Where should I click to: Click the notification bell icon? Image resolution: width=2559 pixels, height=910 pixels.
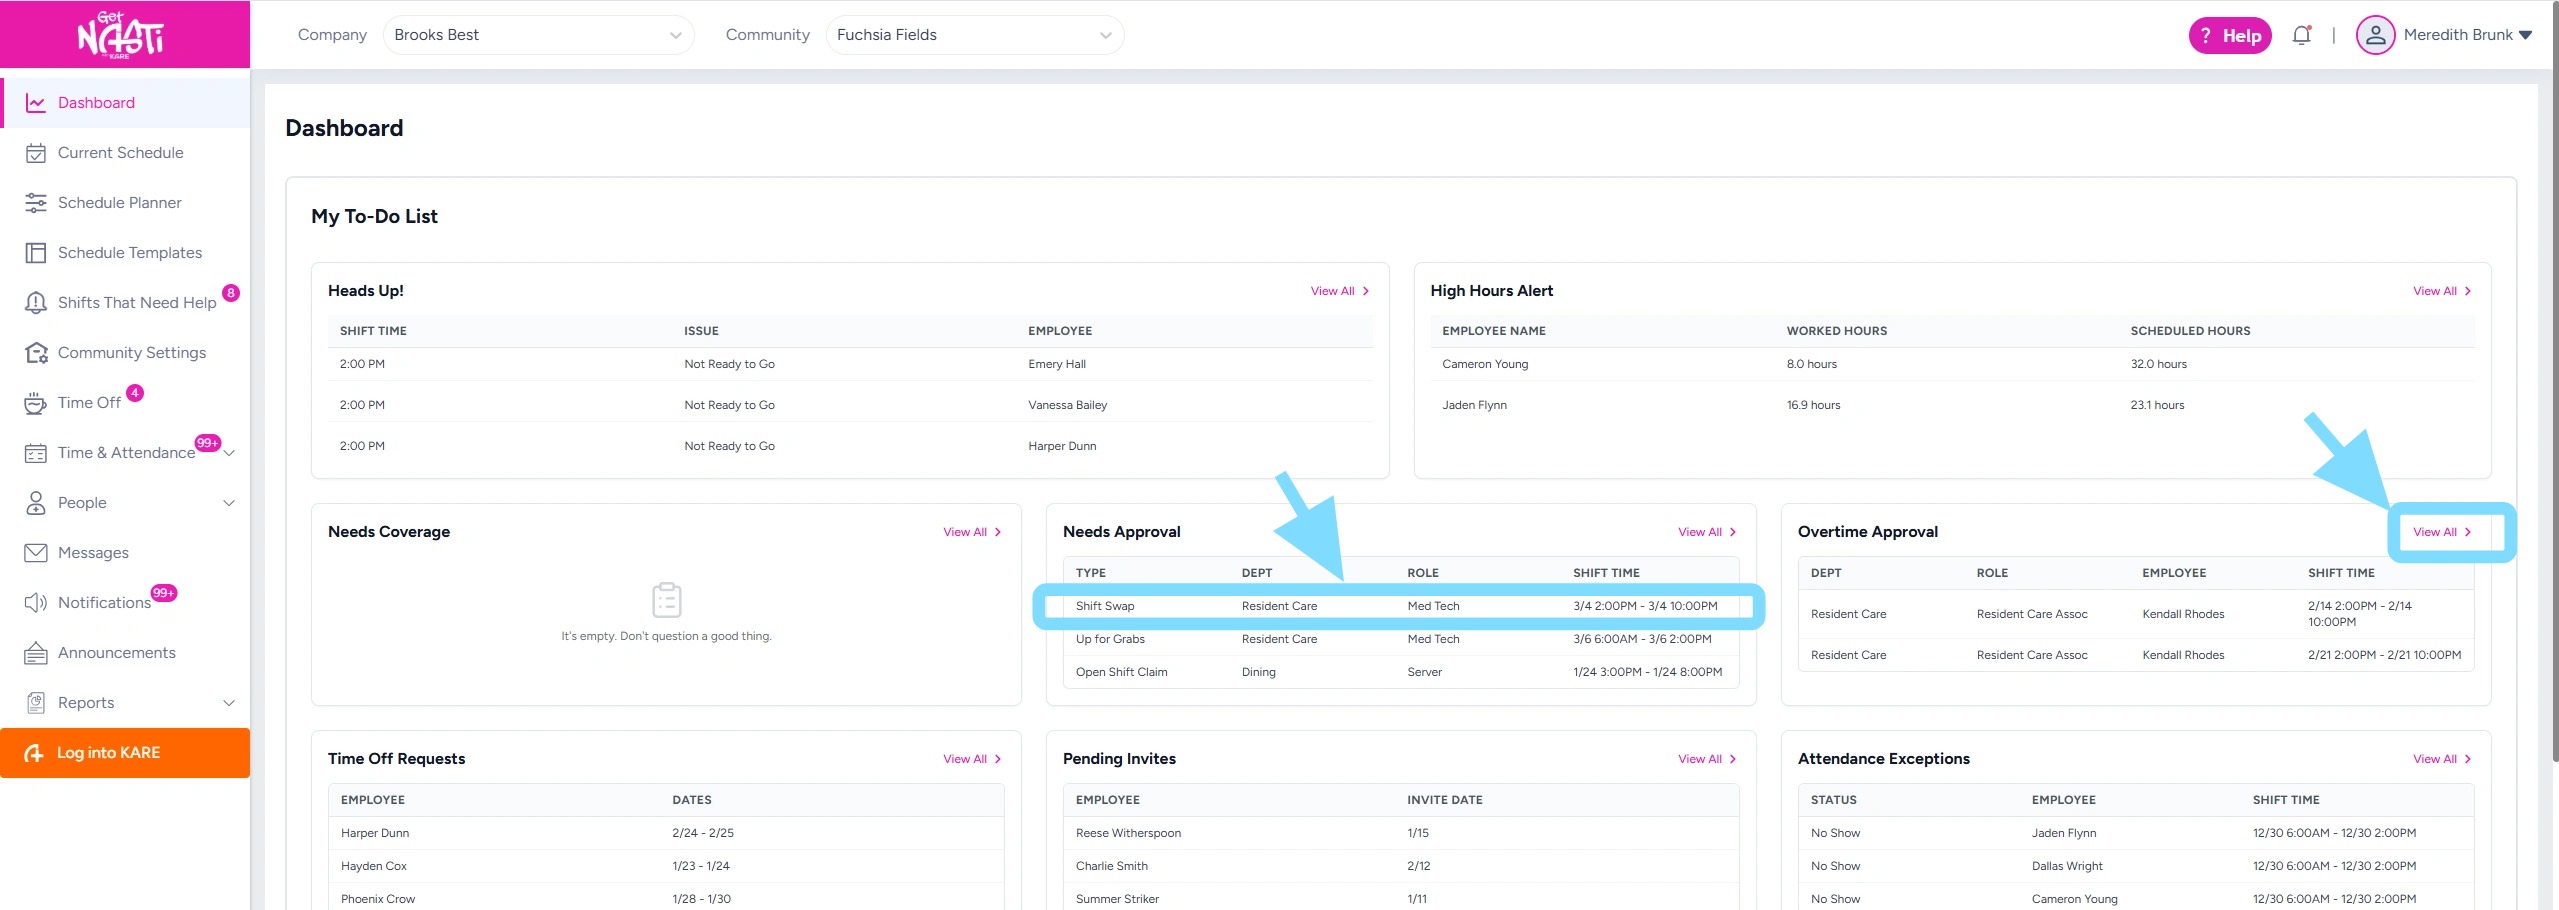pyautogui.click(x=2301, y=36)
